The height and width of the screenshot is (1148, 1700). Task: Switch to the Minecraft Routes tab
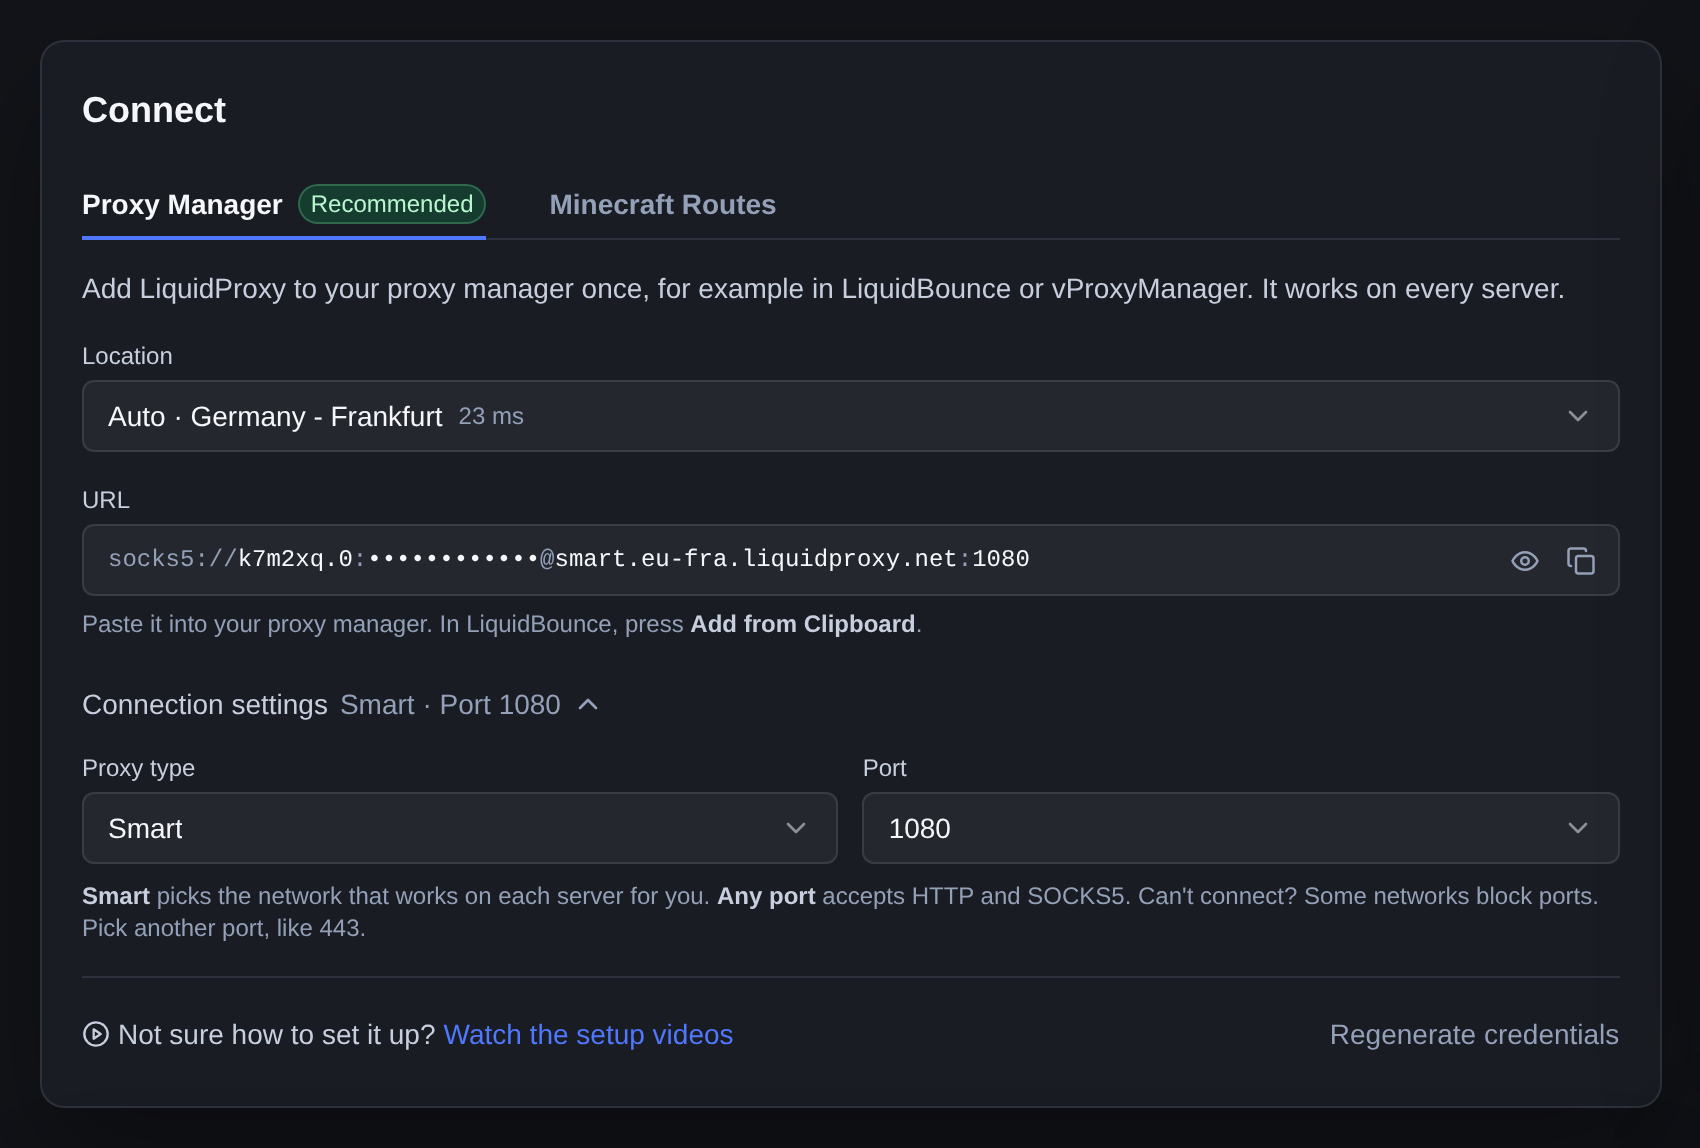point(662,205)
